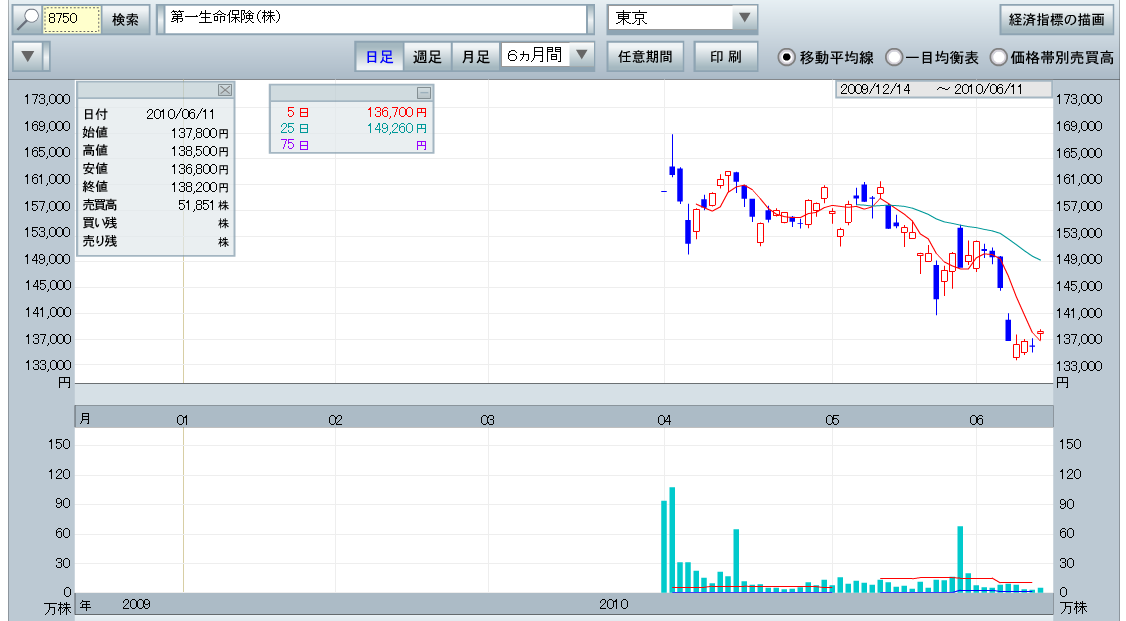Screen dimensions: 1126x621
Task: Click the 任意期間 custom period button
Action: pos(645,57)
